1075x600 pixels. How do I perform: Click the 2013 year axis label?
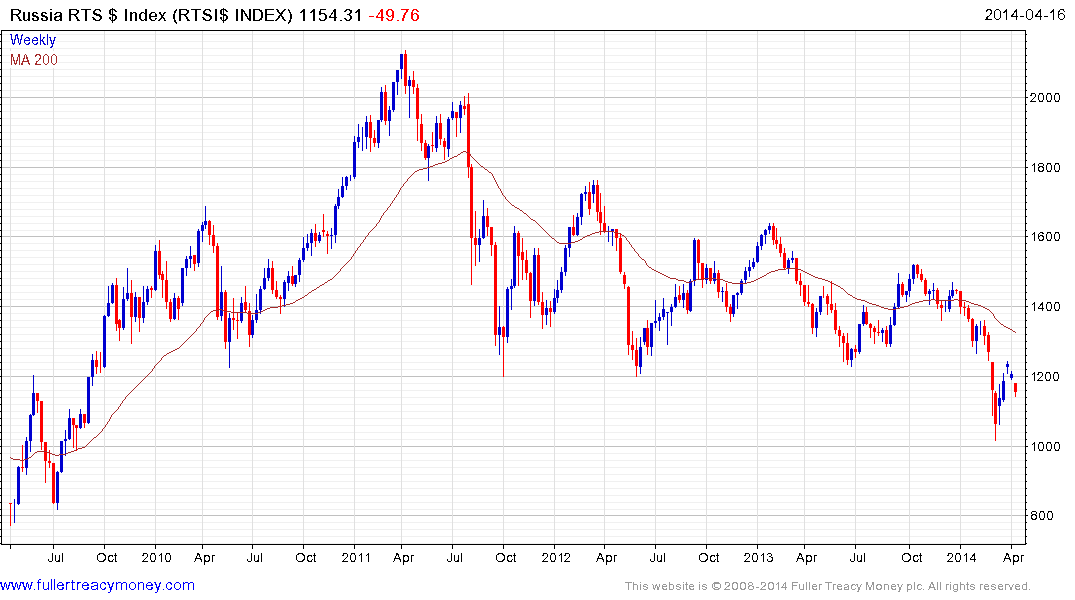tap(758, 558)
